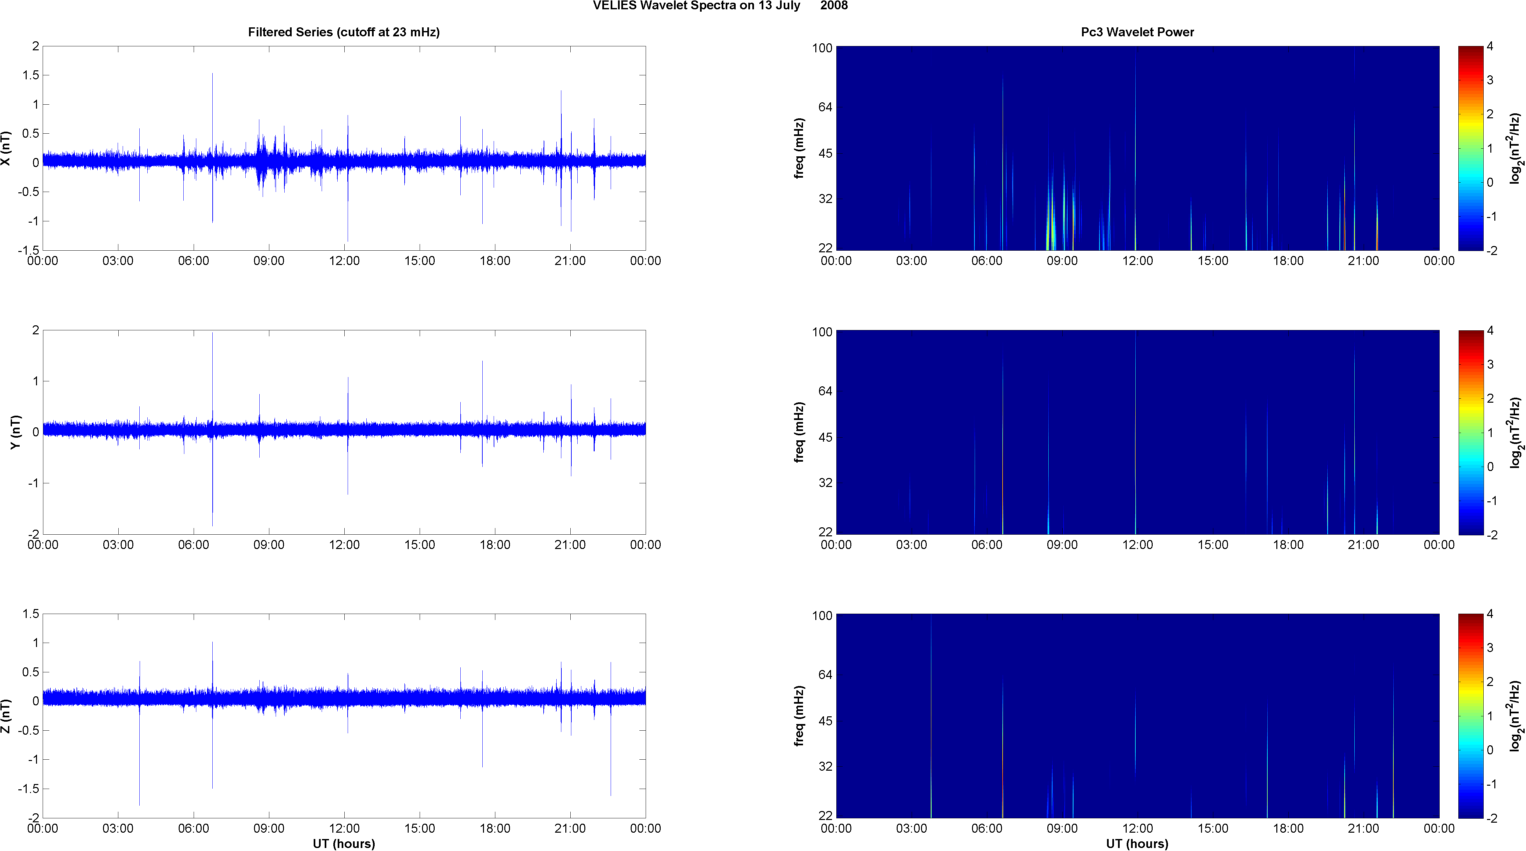Click the 'Z (nT)' axis label
The width and height of the screenshot is (1526, 851).
tap(7, 716)
